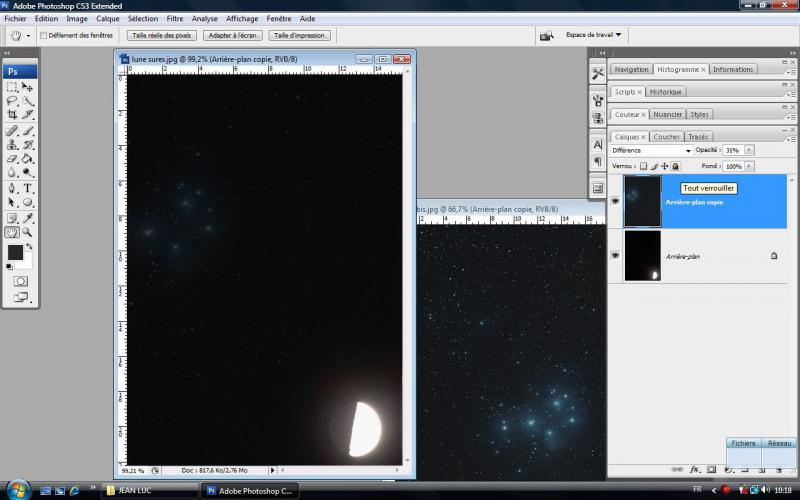800x500 pixels.
Task: Open the Calques panel flyout menu
Action: click(791, 139)
